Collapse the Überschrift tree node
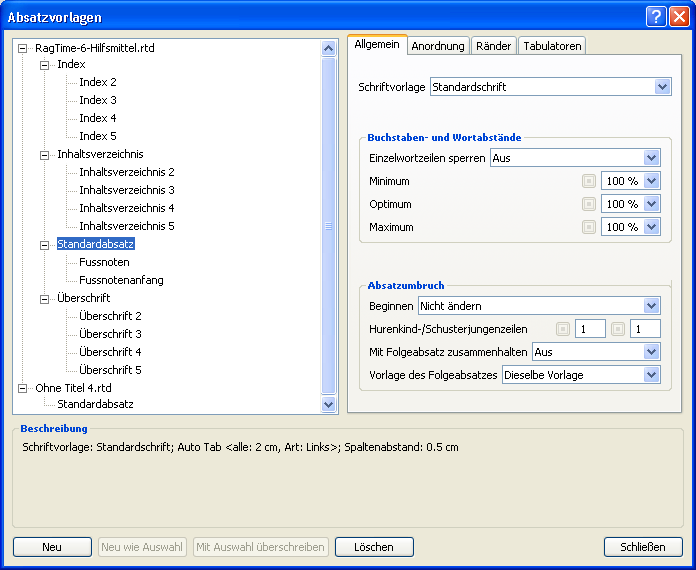The image size is (696, 570). point(44,299)
